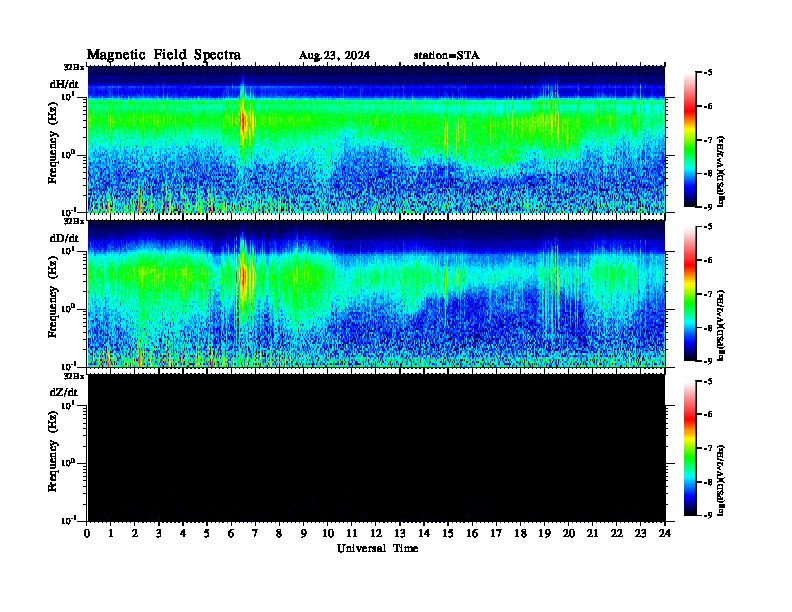This screenshot has height=612, width=792.
Task: Click the dZ/dt color scale bar
Action: coord(690,448)
